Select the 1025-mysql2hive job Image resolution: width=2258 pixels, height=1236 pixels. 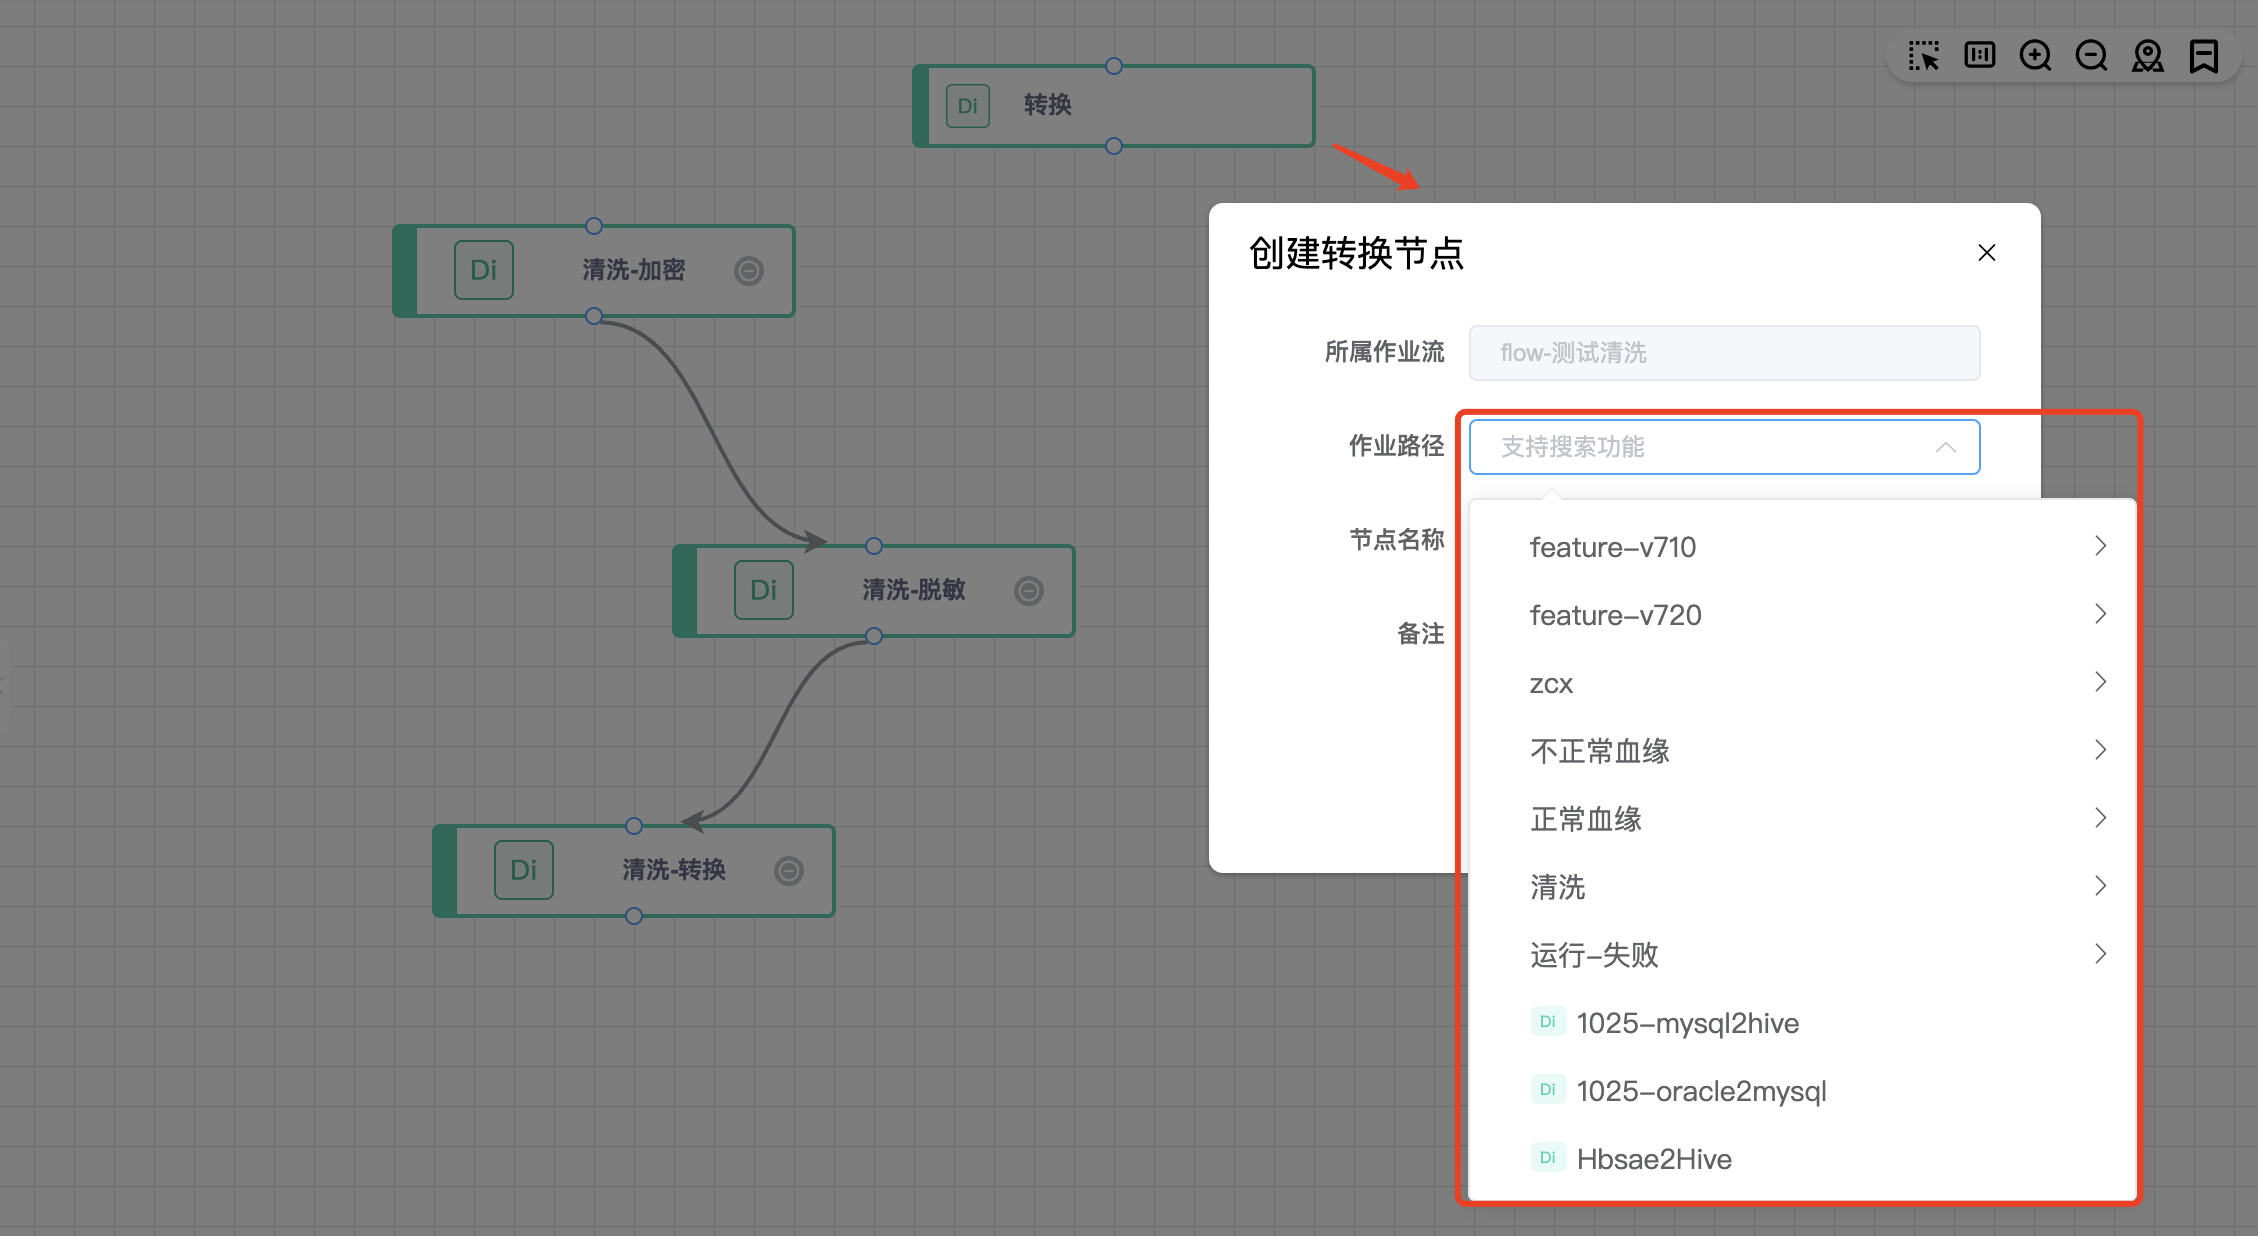click(x=1687, y=1023)
